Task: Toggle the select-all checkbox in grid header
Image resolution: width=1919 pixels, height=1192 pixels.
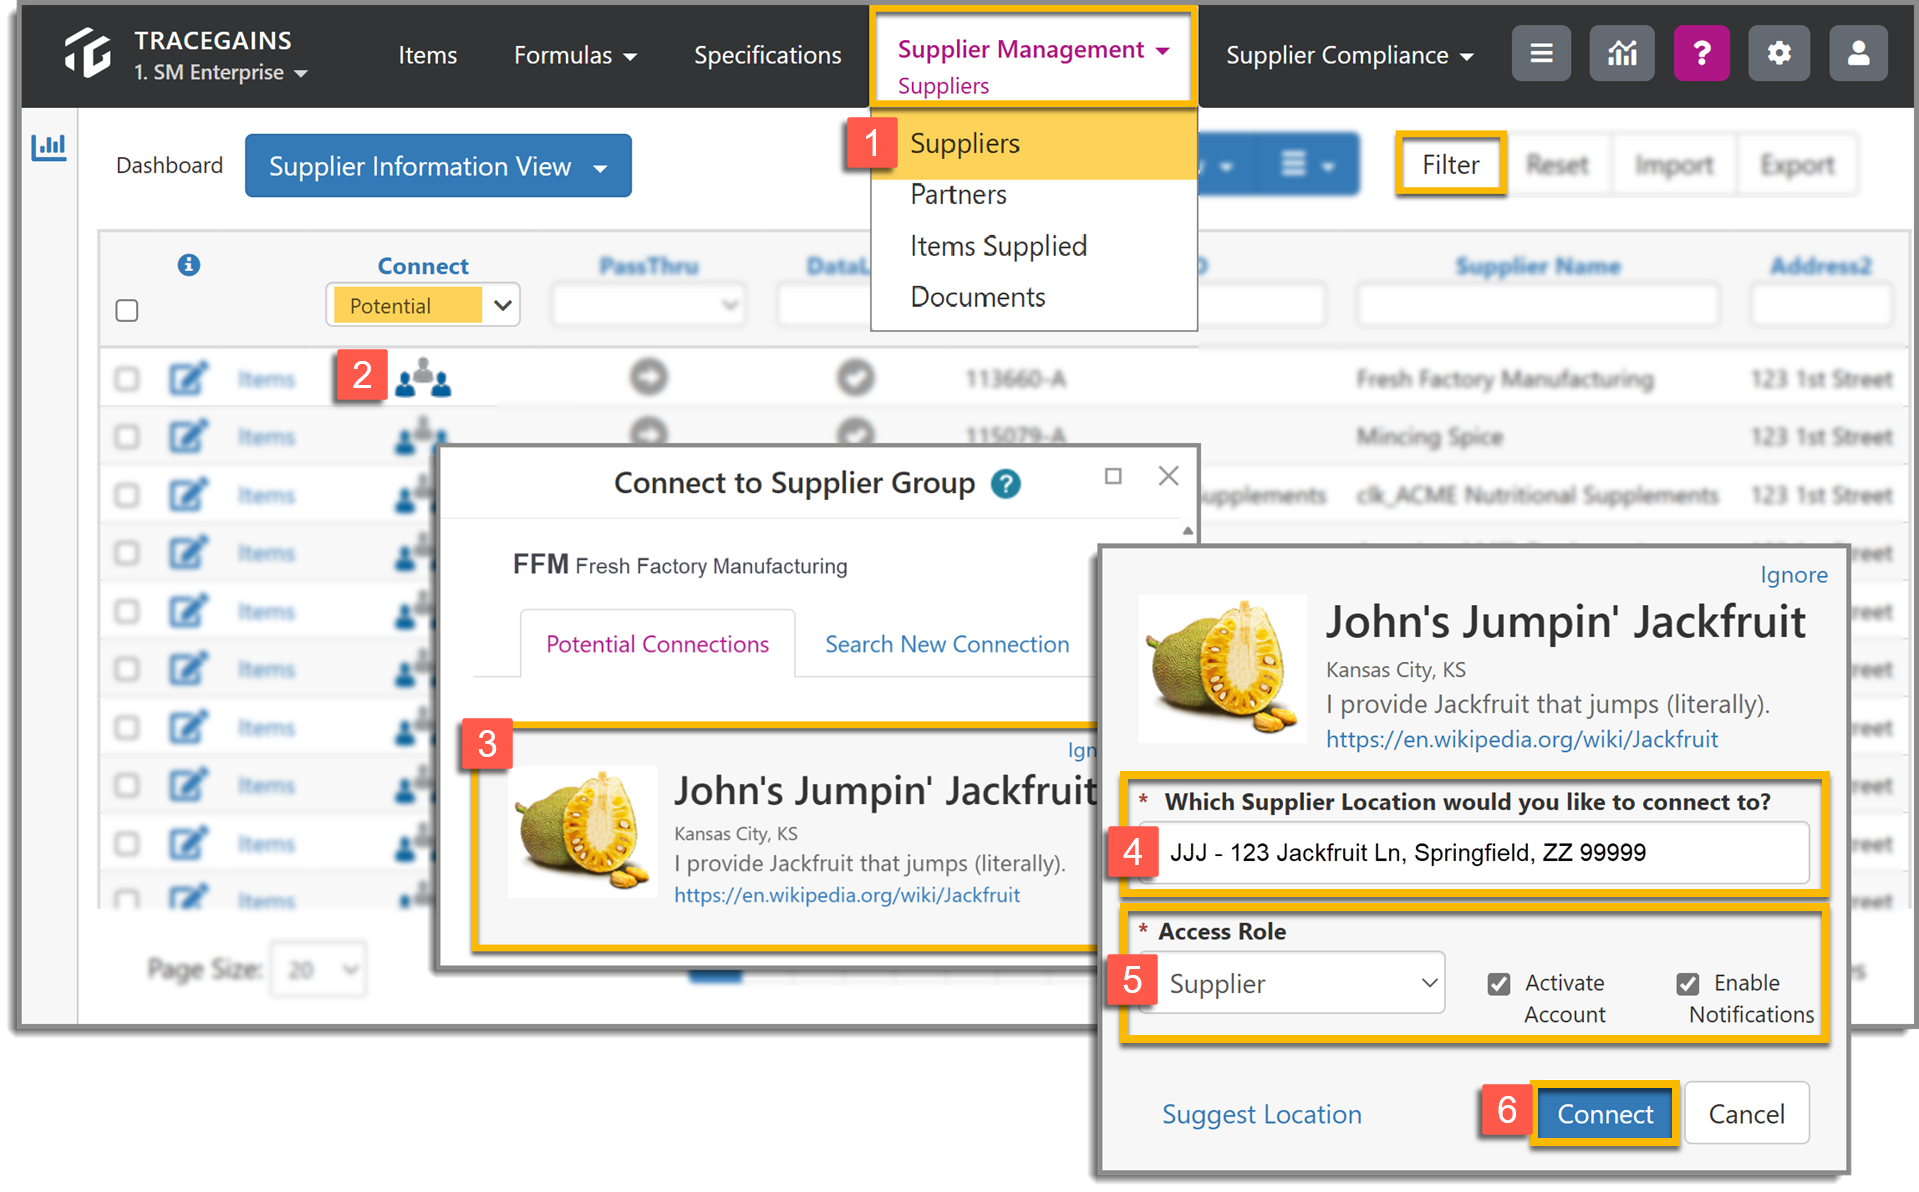Action: point(127,310)
